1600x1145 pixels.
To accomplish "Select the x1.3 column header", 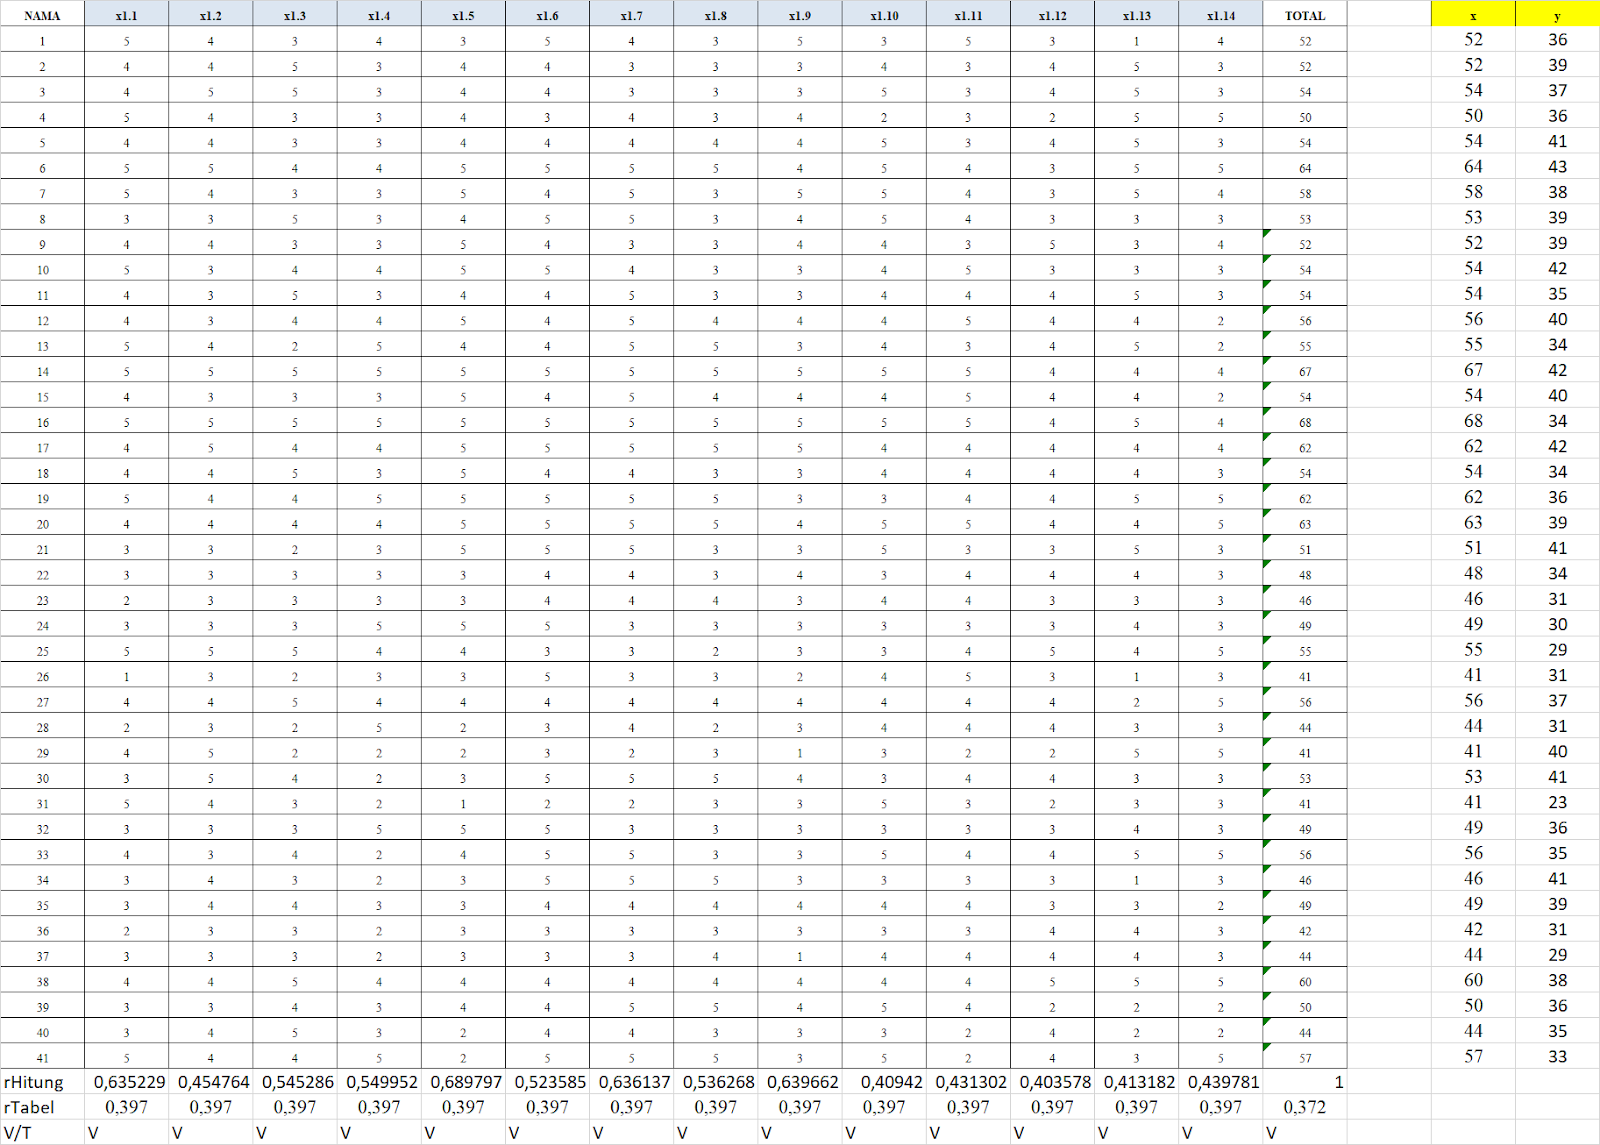I will point(295,15).
